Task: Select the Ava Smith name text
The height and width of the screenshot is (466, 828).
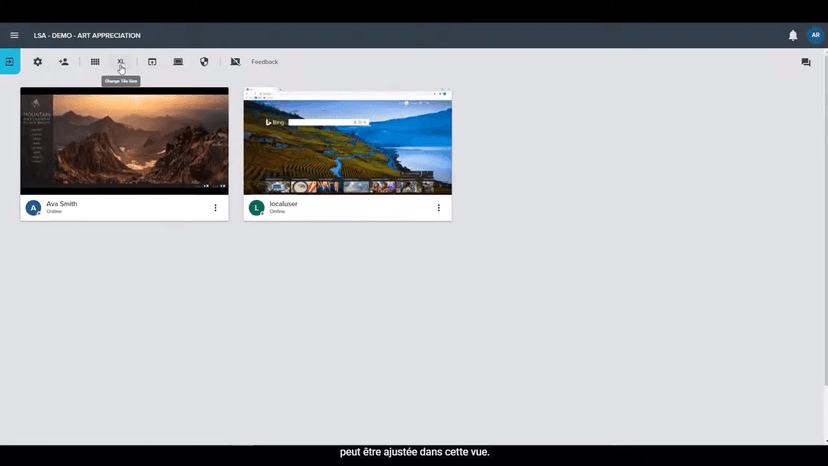Action: click(61, 204)
